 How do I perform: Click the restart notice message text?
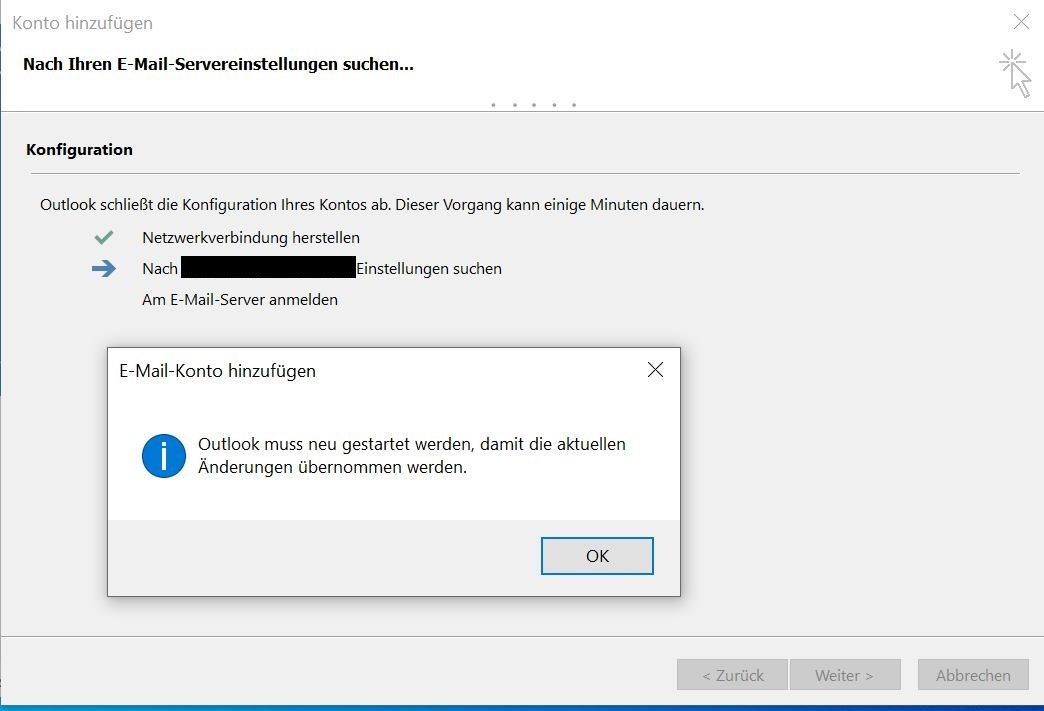pos(409,455)
